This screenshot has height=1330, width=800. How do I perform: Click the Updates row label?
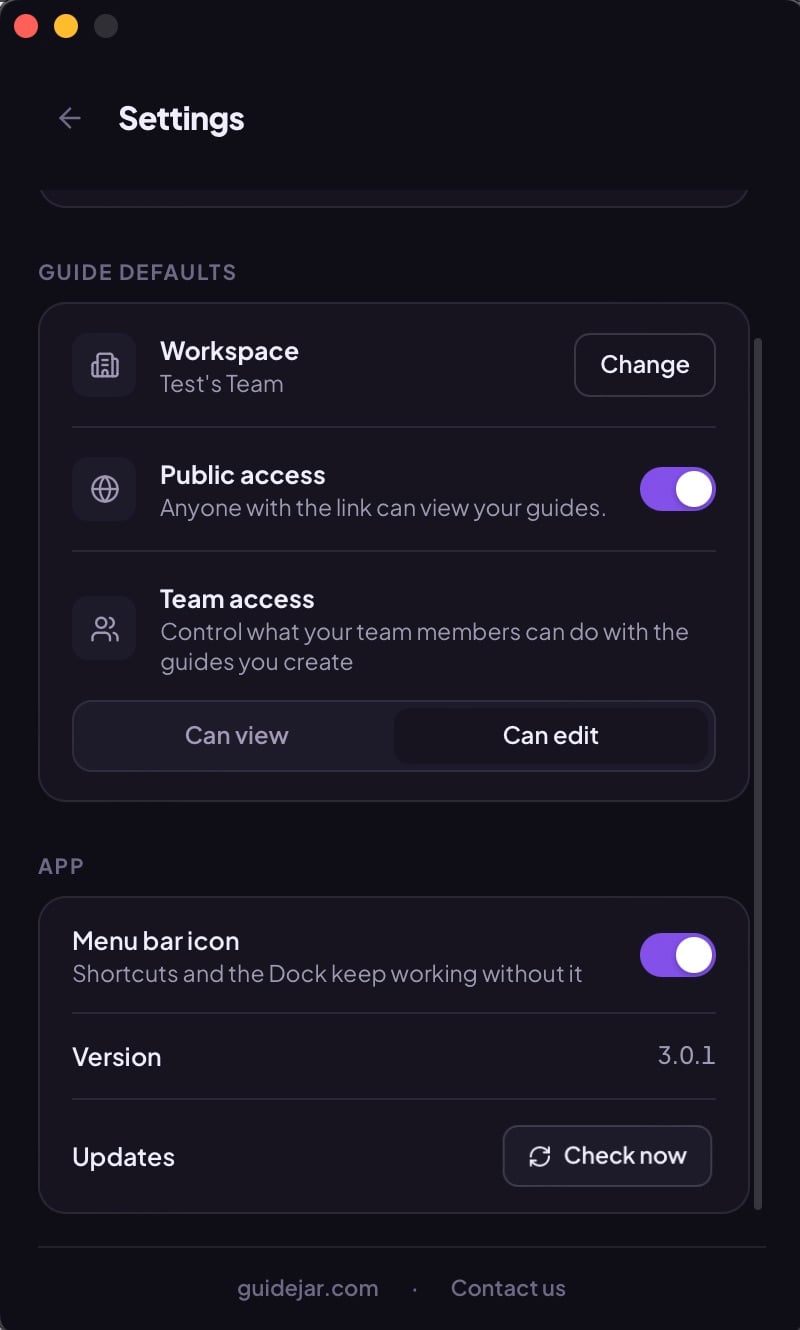124,1157
